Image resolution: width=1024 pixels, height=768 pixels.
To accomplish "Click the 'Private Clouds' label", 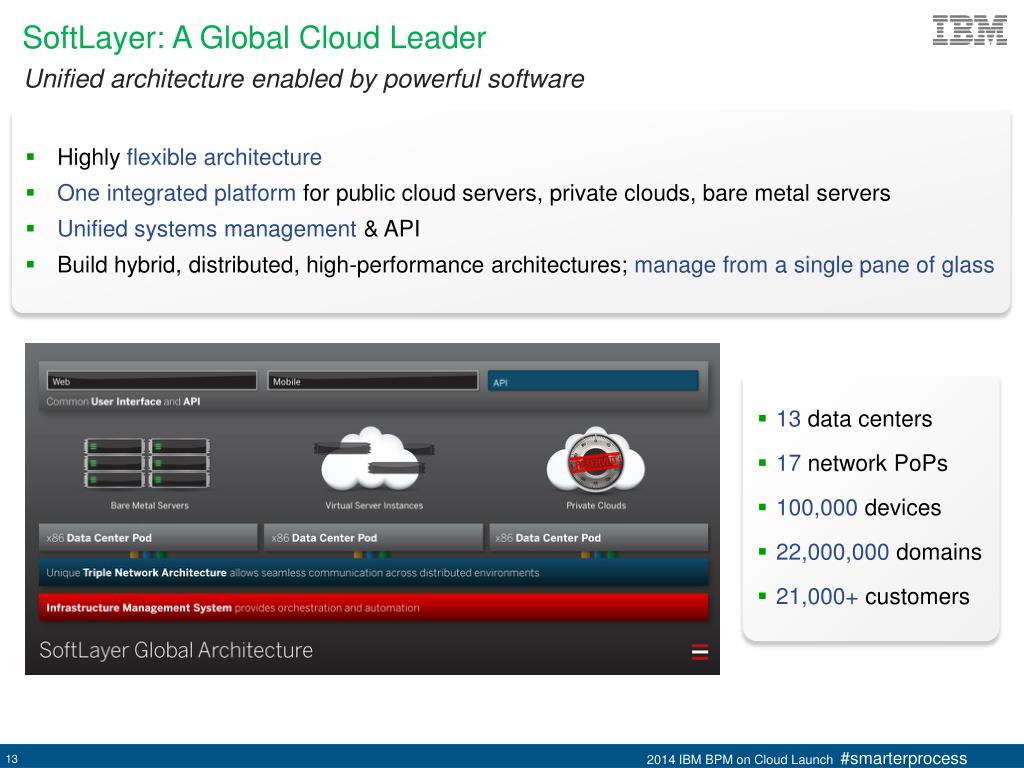I will [596, 505].
